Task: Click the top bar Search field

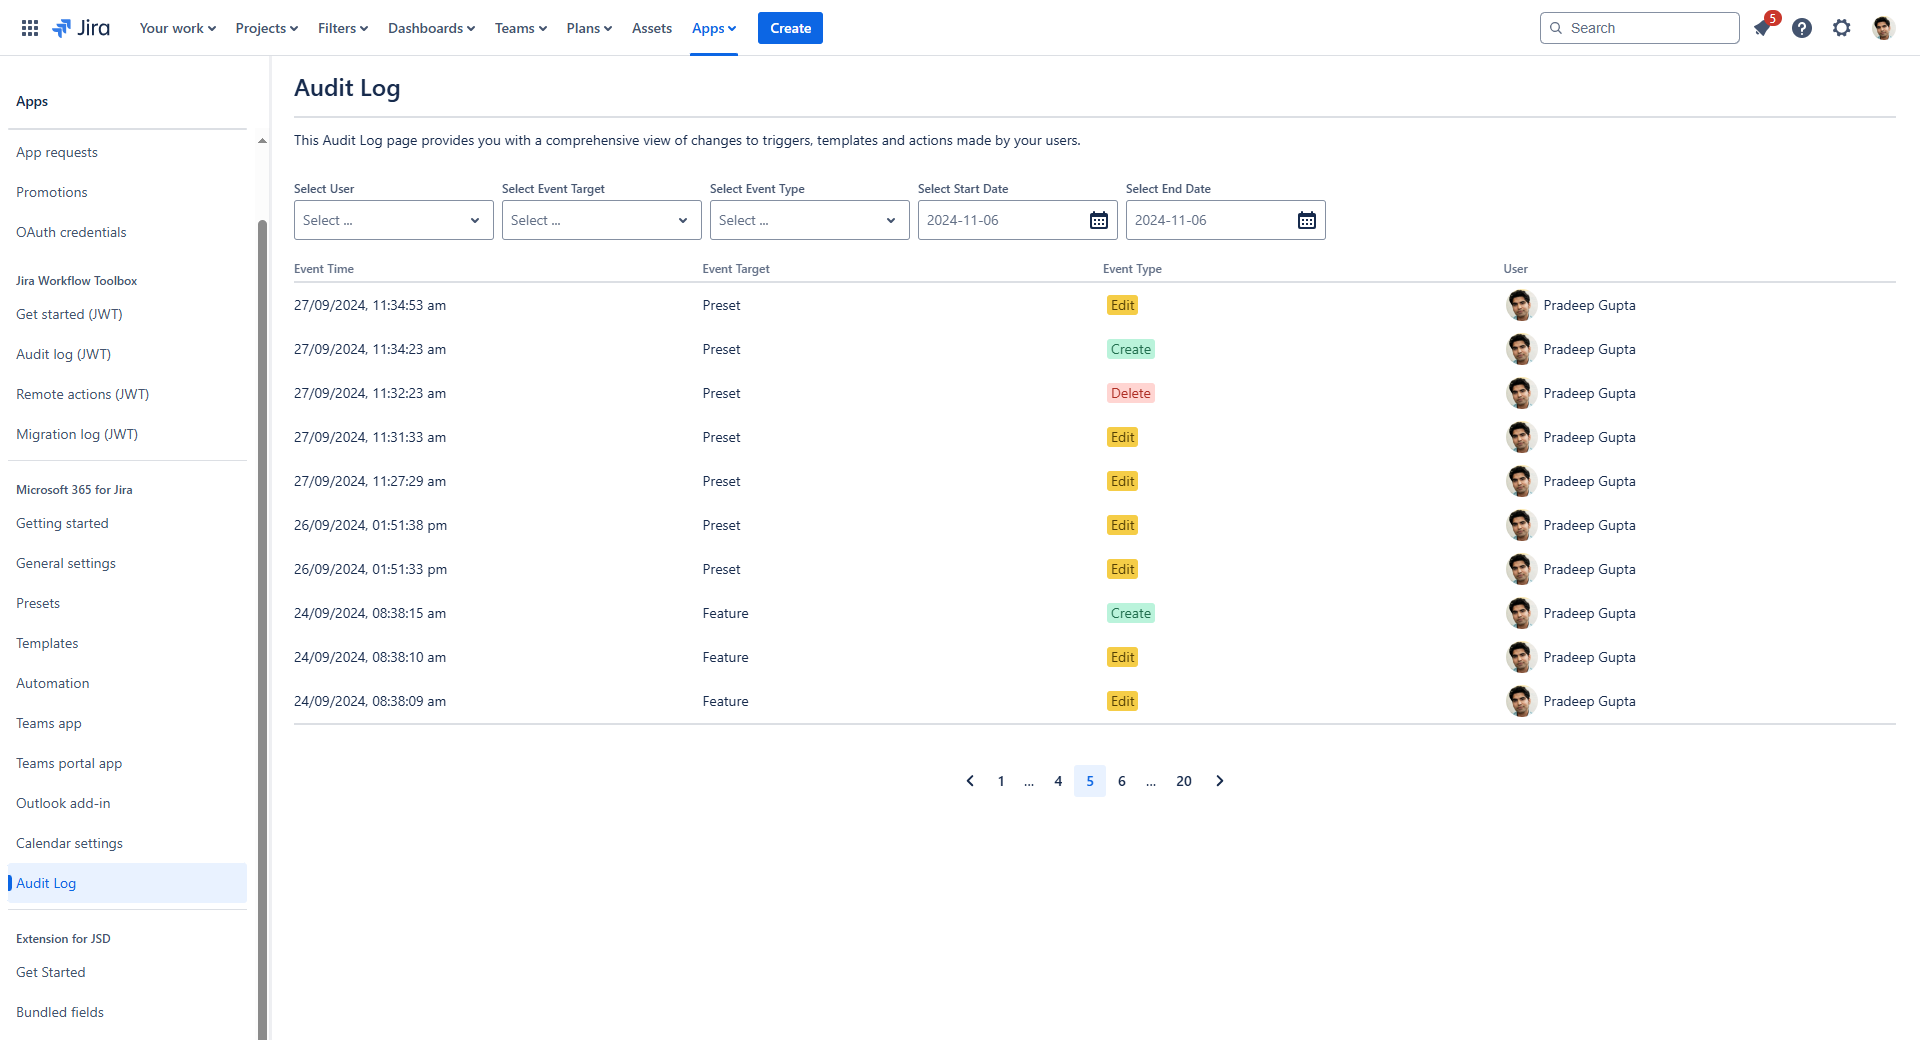Action: (1640, 28)
